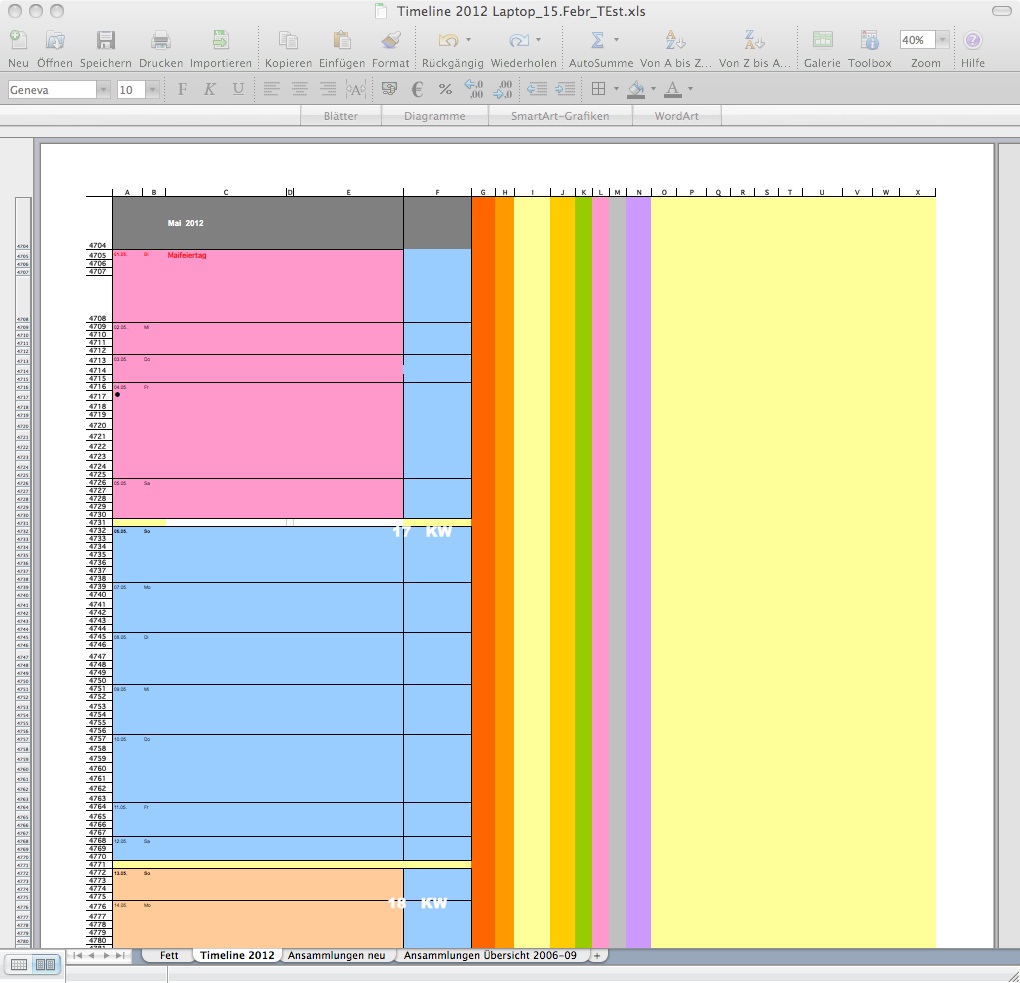Open Wiederholen history arrow
The width and height of the screenshot is (1020, 983).
(x=539, y=40)
